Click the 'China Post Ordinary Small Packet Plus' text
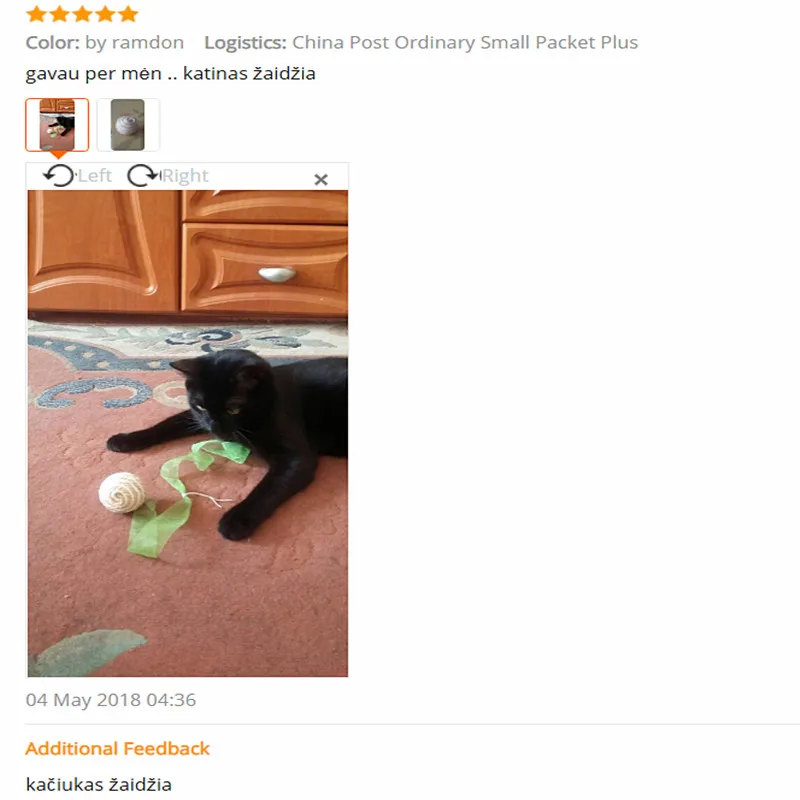The image size is (800, 800). click(x=465, y=42)
